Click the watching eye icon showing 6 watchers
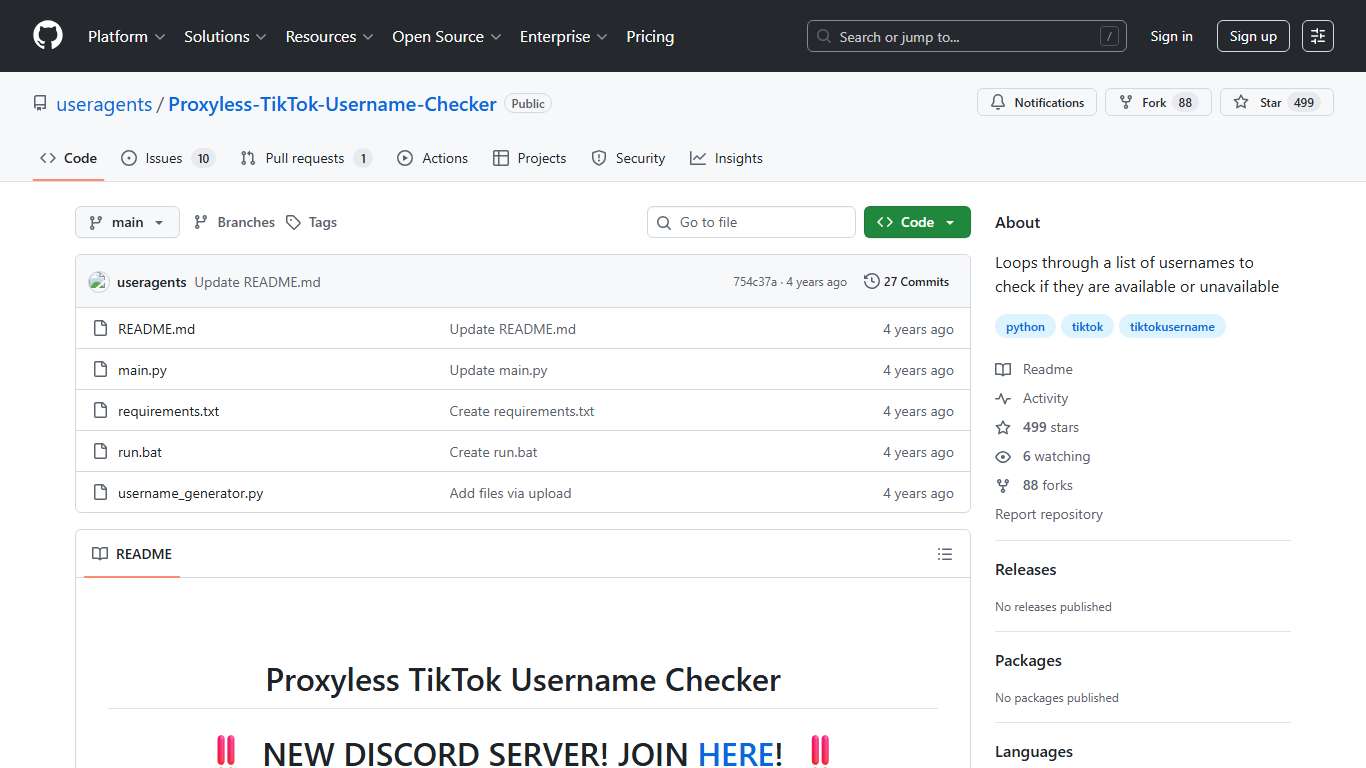 click(x=1003, y=456)
